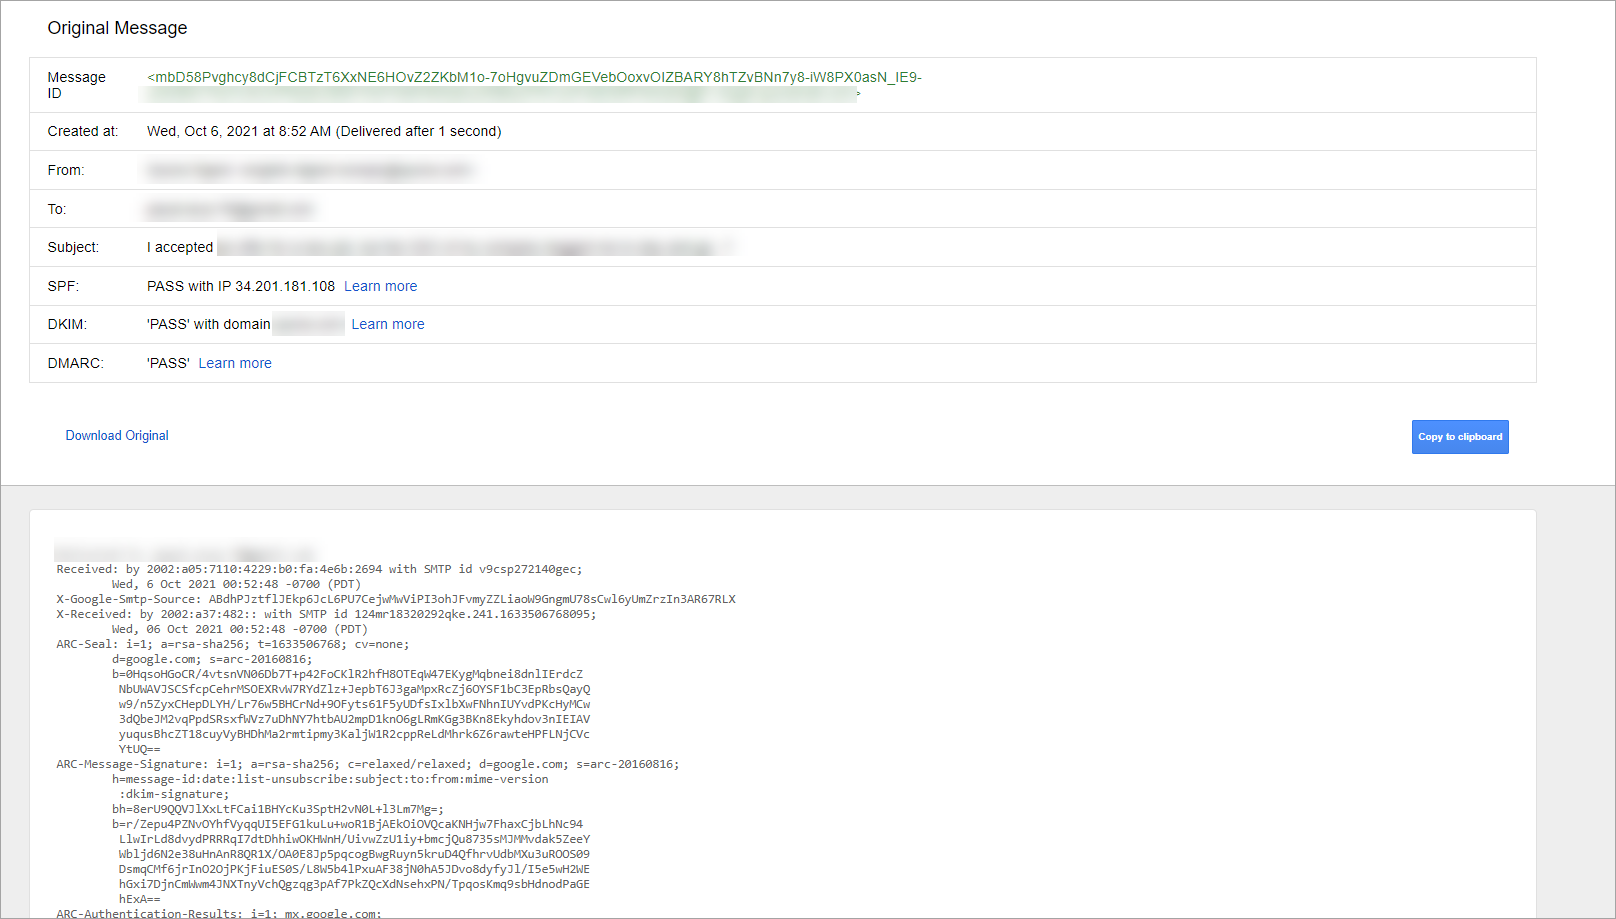The image size is (1616, 919).
Task: Click the Original Message heading
Action: pos(117,28)
